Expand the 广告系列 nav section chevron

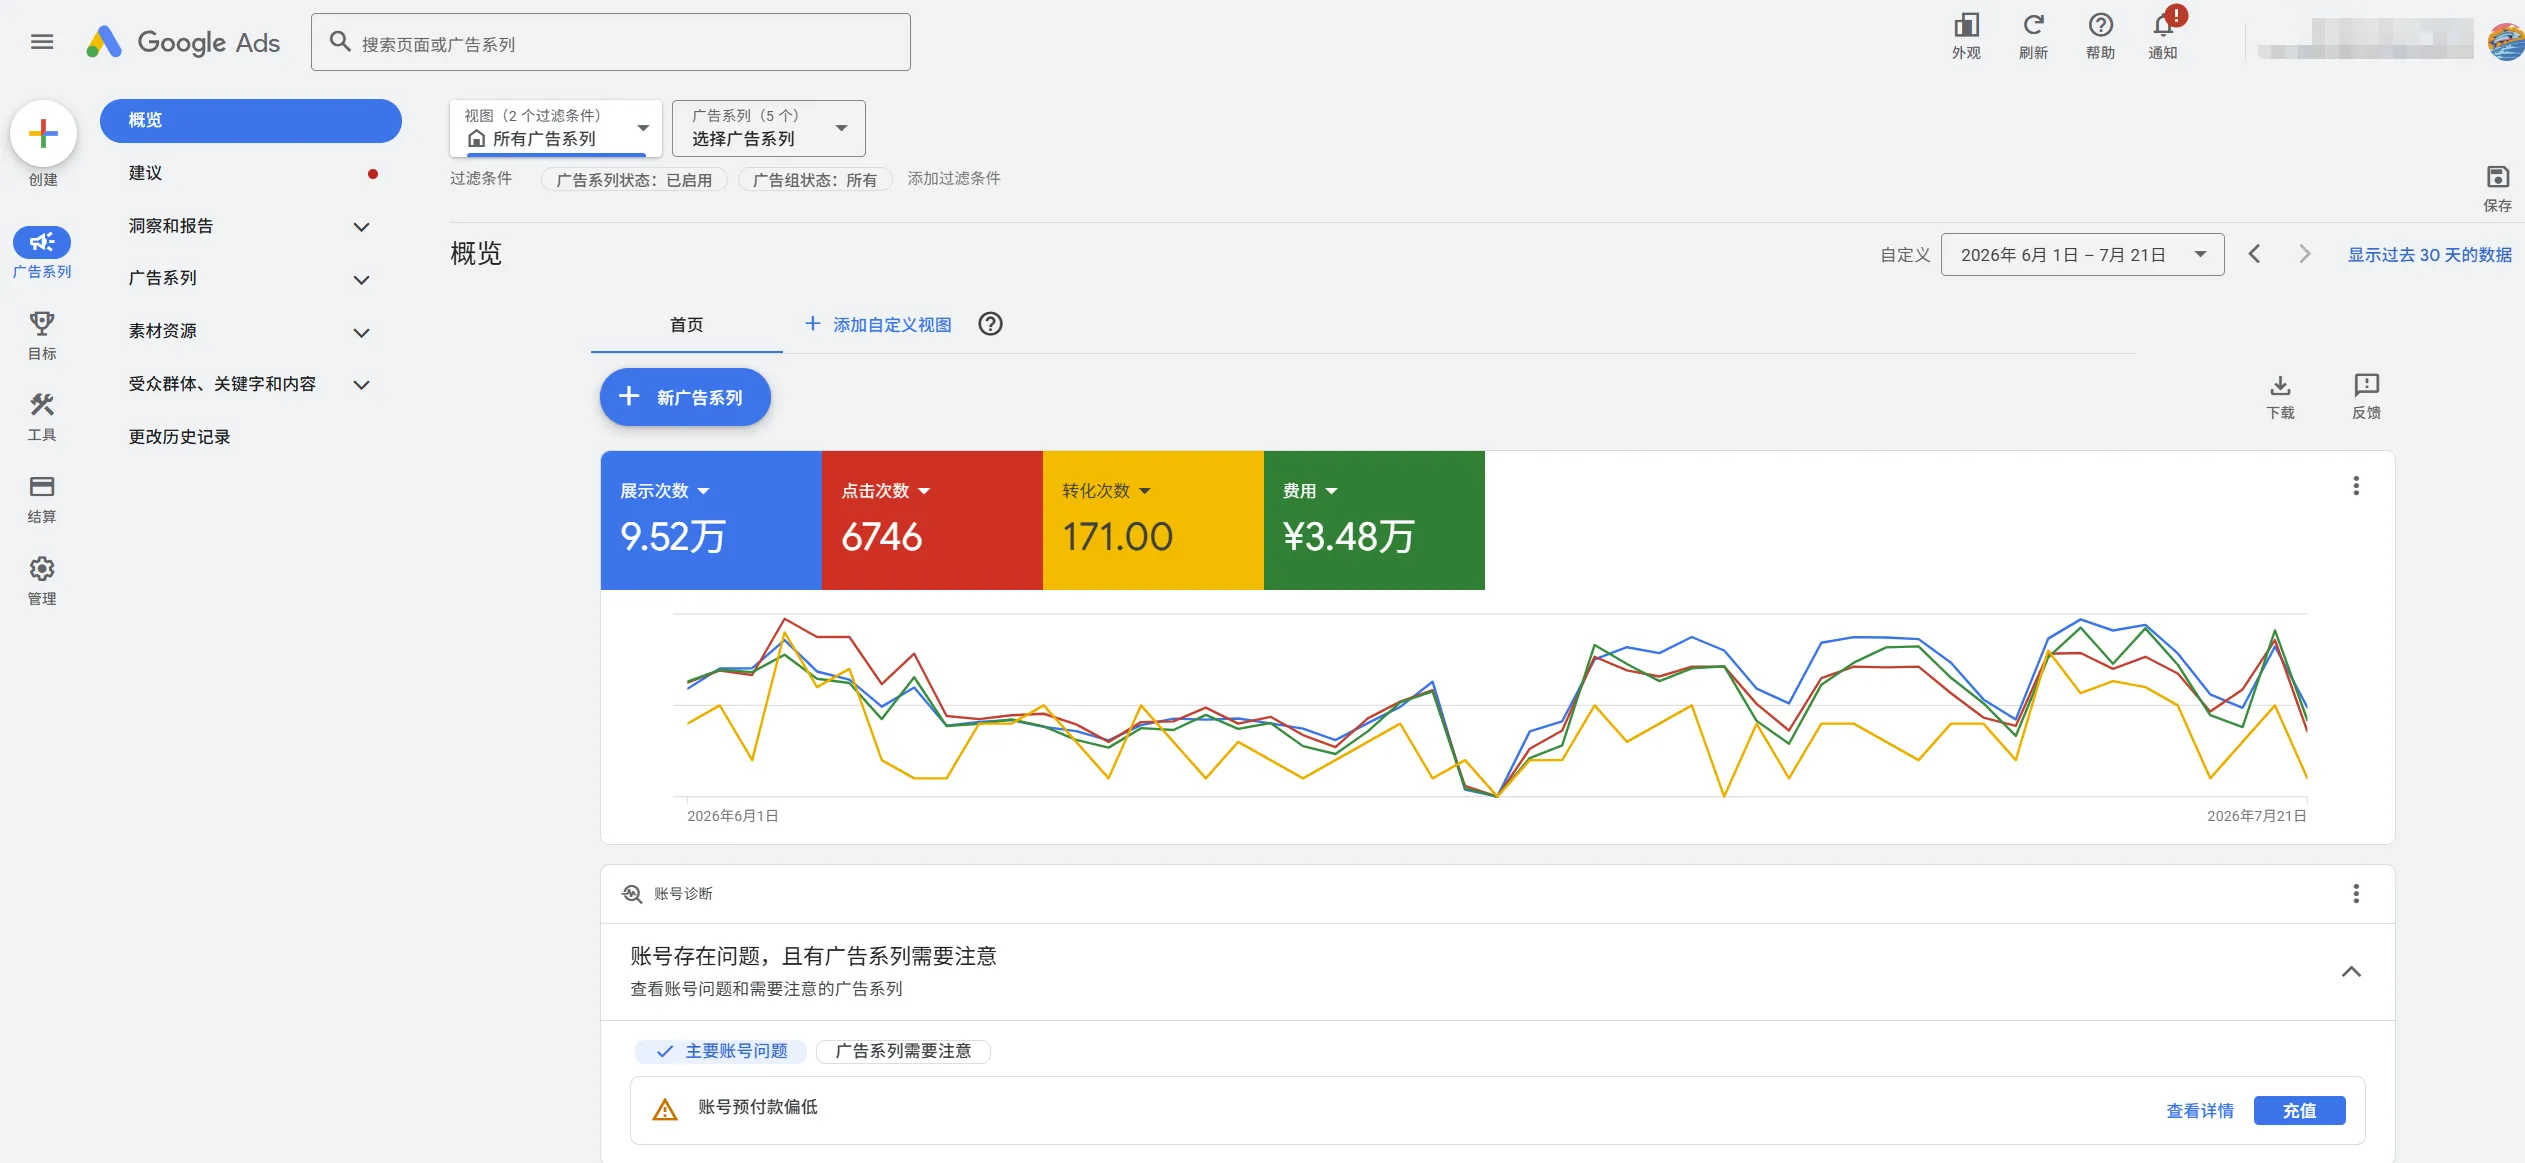[362, 280]
